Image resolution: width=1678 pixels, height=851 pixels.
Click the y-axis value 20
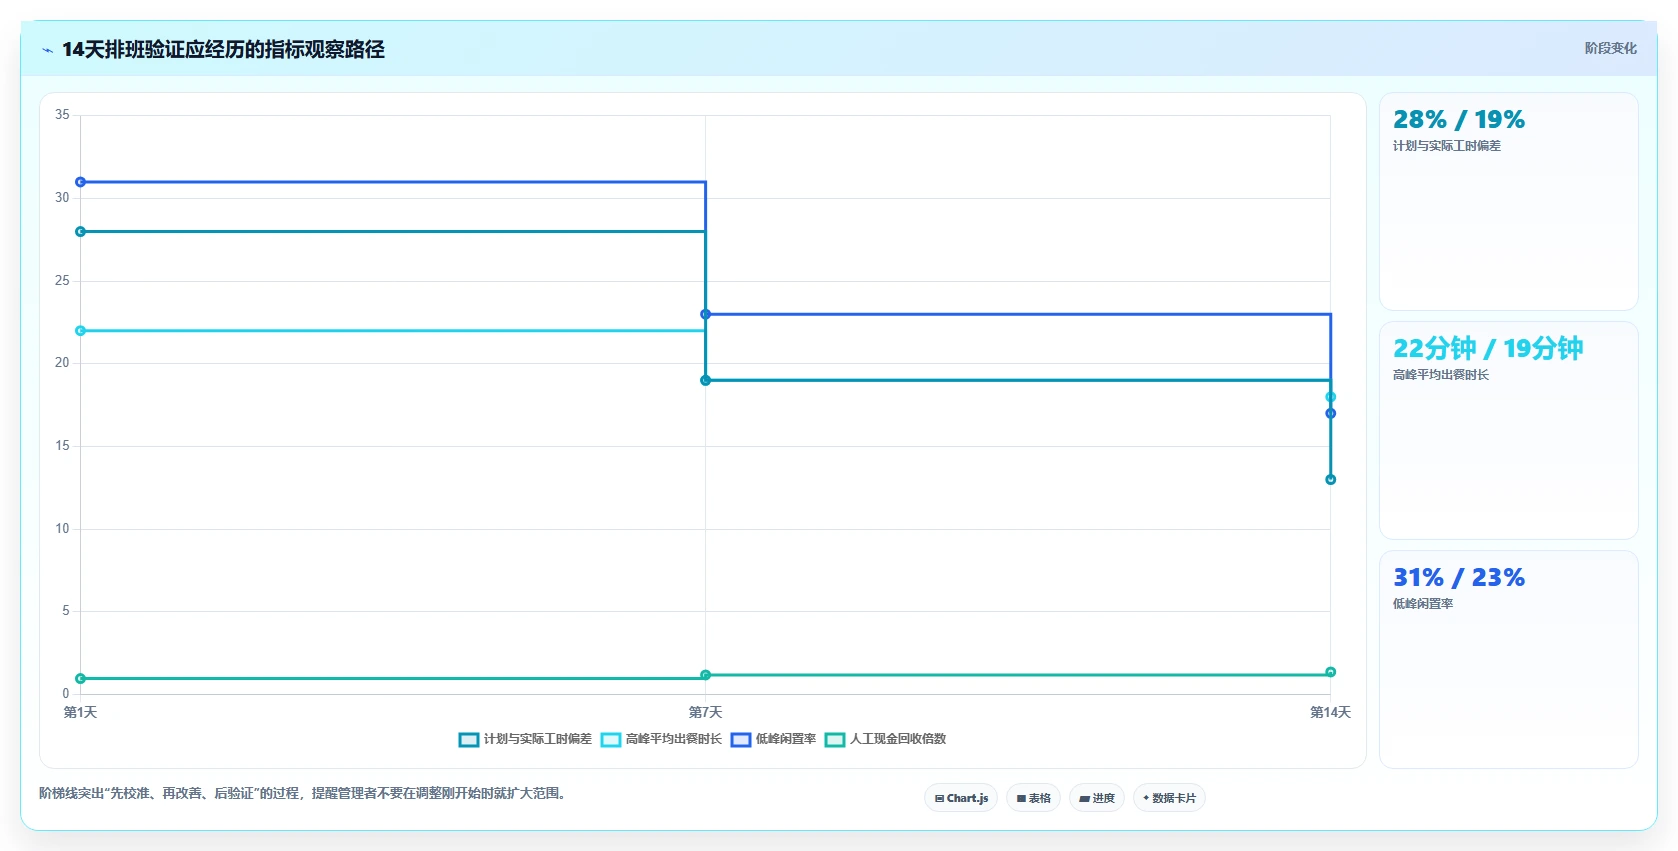pos(62,363)
